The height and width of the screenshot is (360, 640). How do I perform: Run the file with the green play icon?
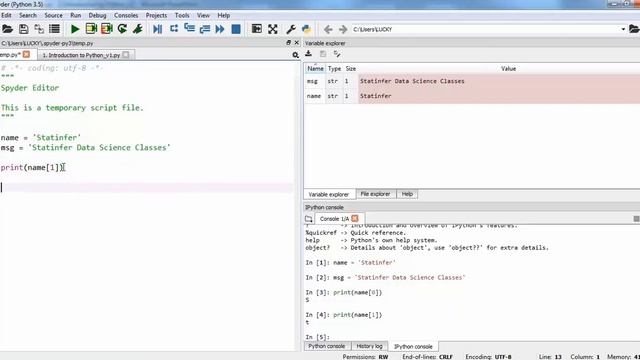click(x=75, y=29)
